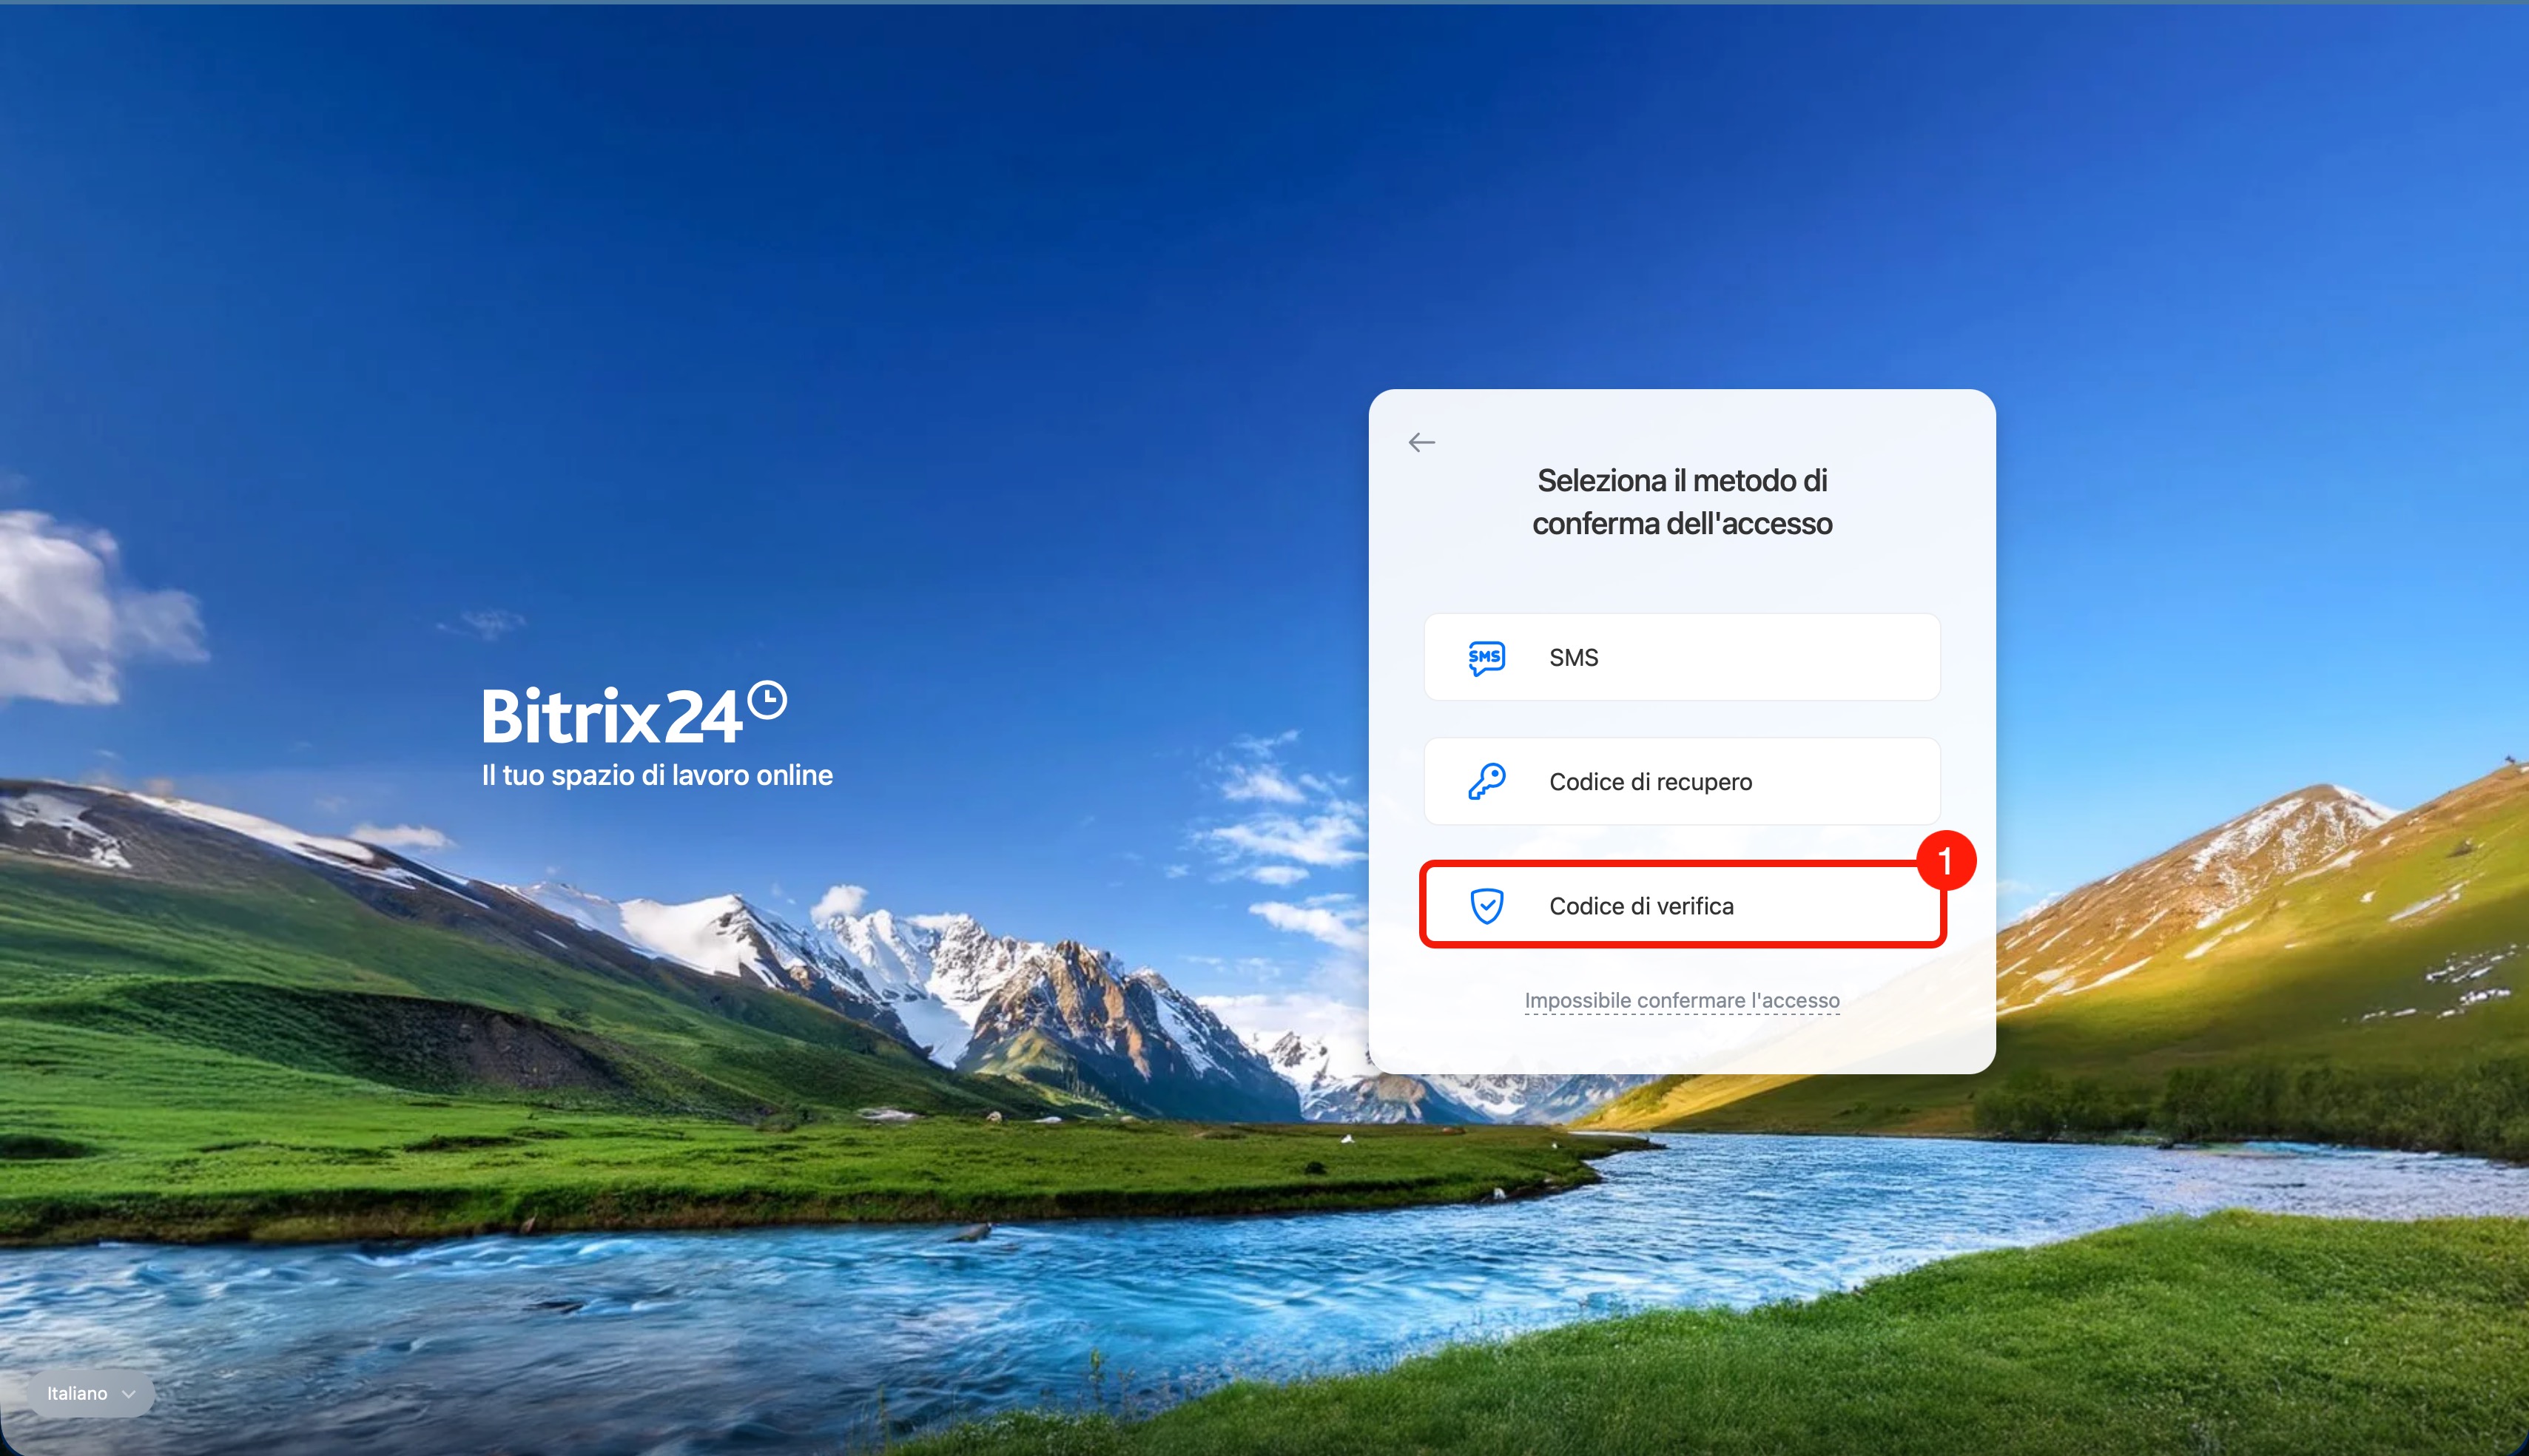Screen dimensions: 2529x1456
Task: Expand language list via chevron beside Italiano
Action: pyautogui.click(x=128, y=1394)
